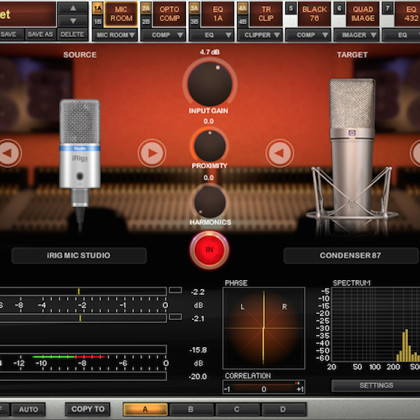Select snapshot A

145,409
